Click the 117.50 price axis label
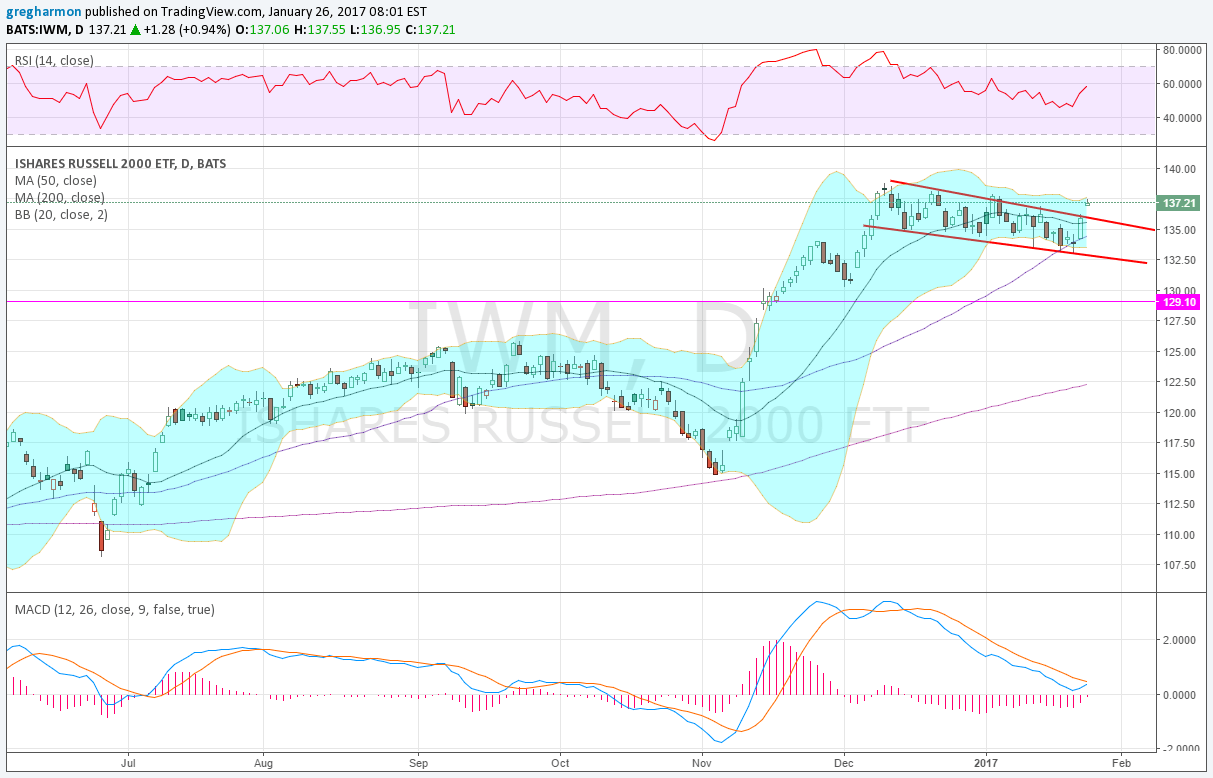Image resolution: width=1213 pixels, height=778 pixels. 1181,443
